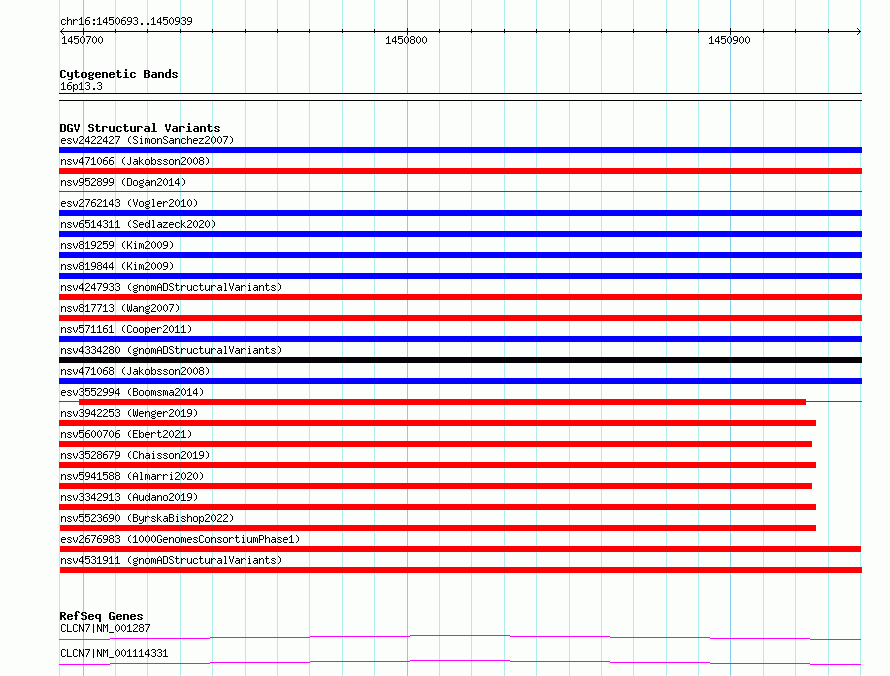Screen dimensions: 890x676
Task: Click the esv2422427 (SimonSanchez2007) variant label
Action: 147,140
